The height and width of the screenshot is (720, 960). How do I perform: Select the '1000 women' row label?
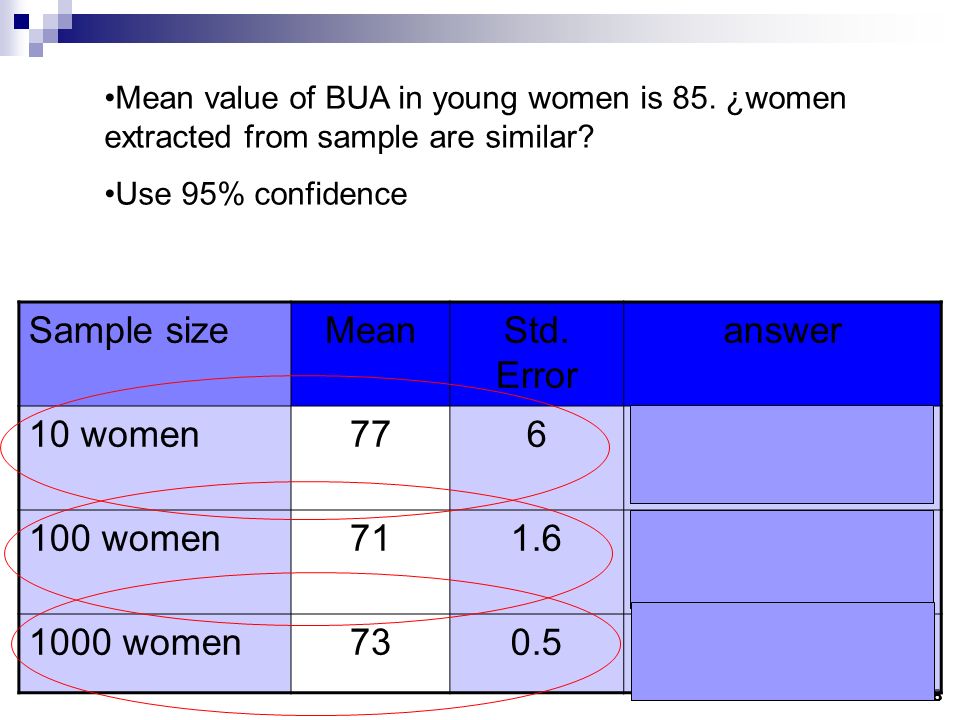[x=135, y=643]
